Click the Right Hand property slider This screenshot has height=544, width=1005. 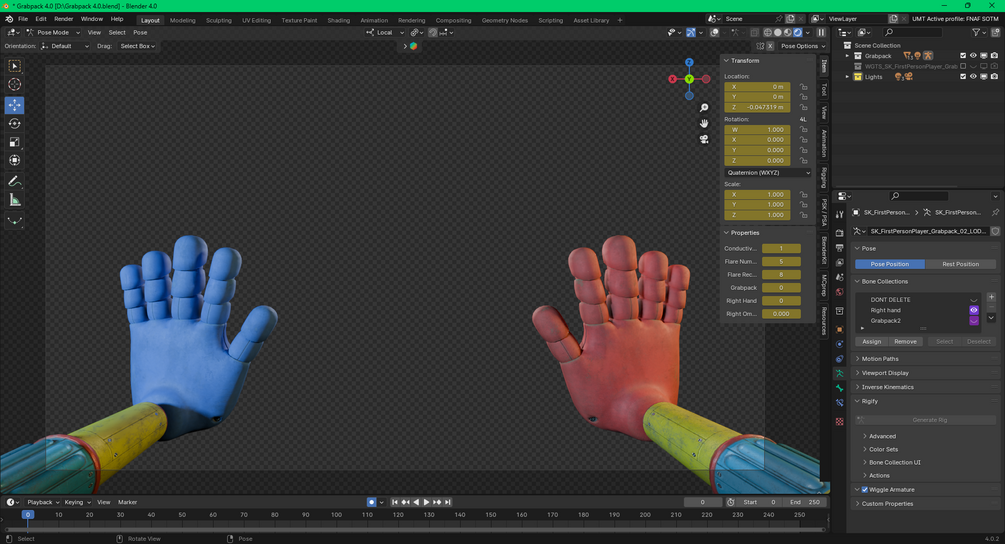pos(781,301)
